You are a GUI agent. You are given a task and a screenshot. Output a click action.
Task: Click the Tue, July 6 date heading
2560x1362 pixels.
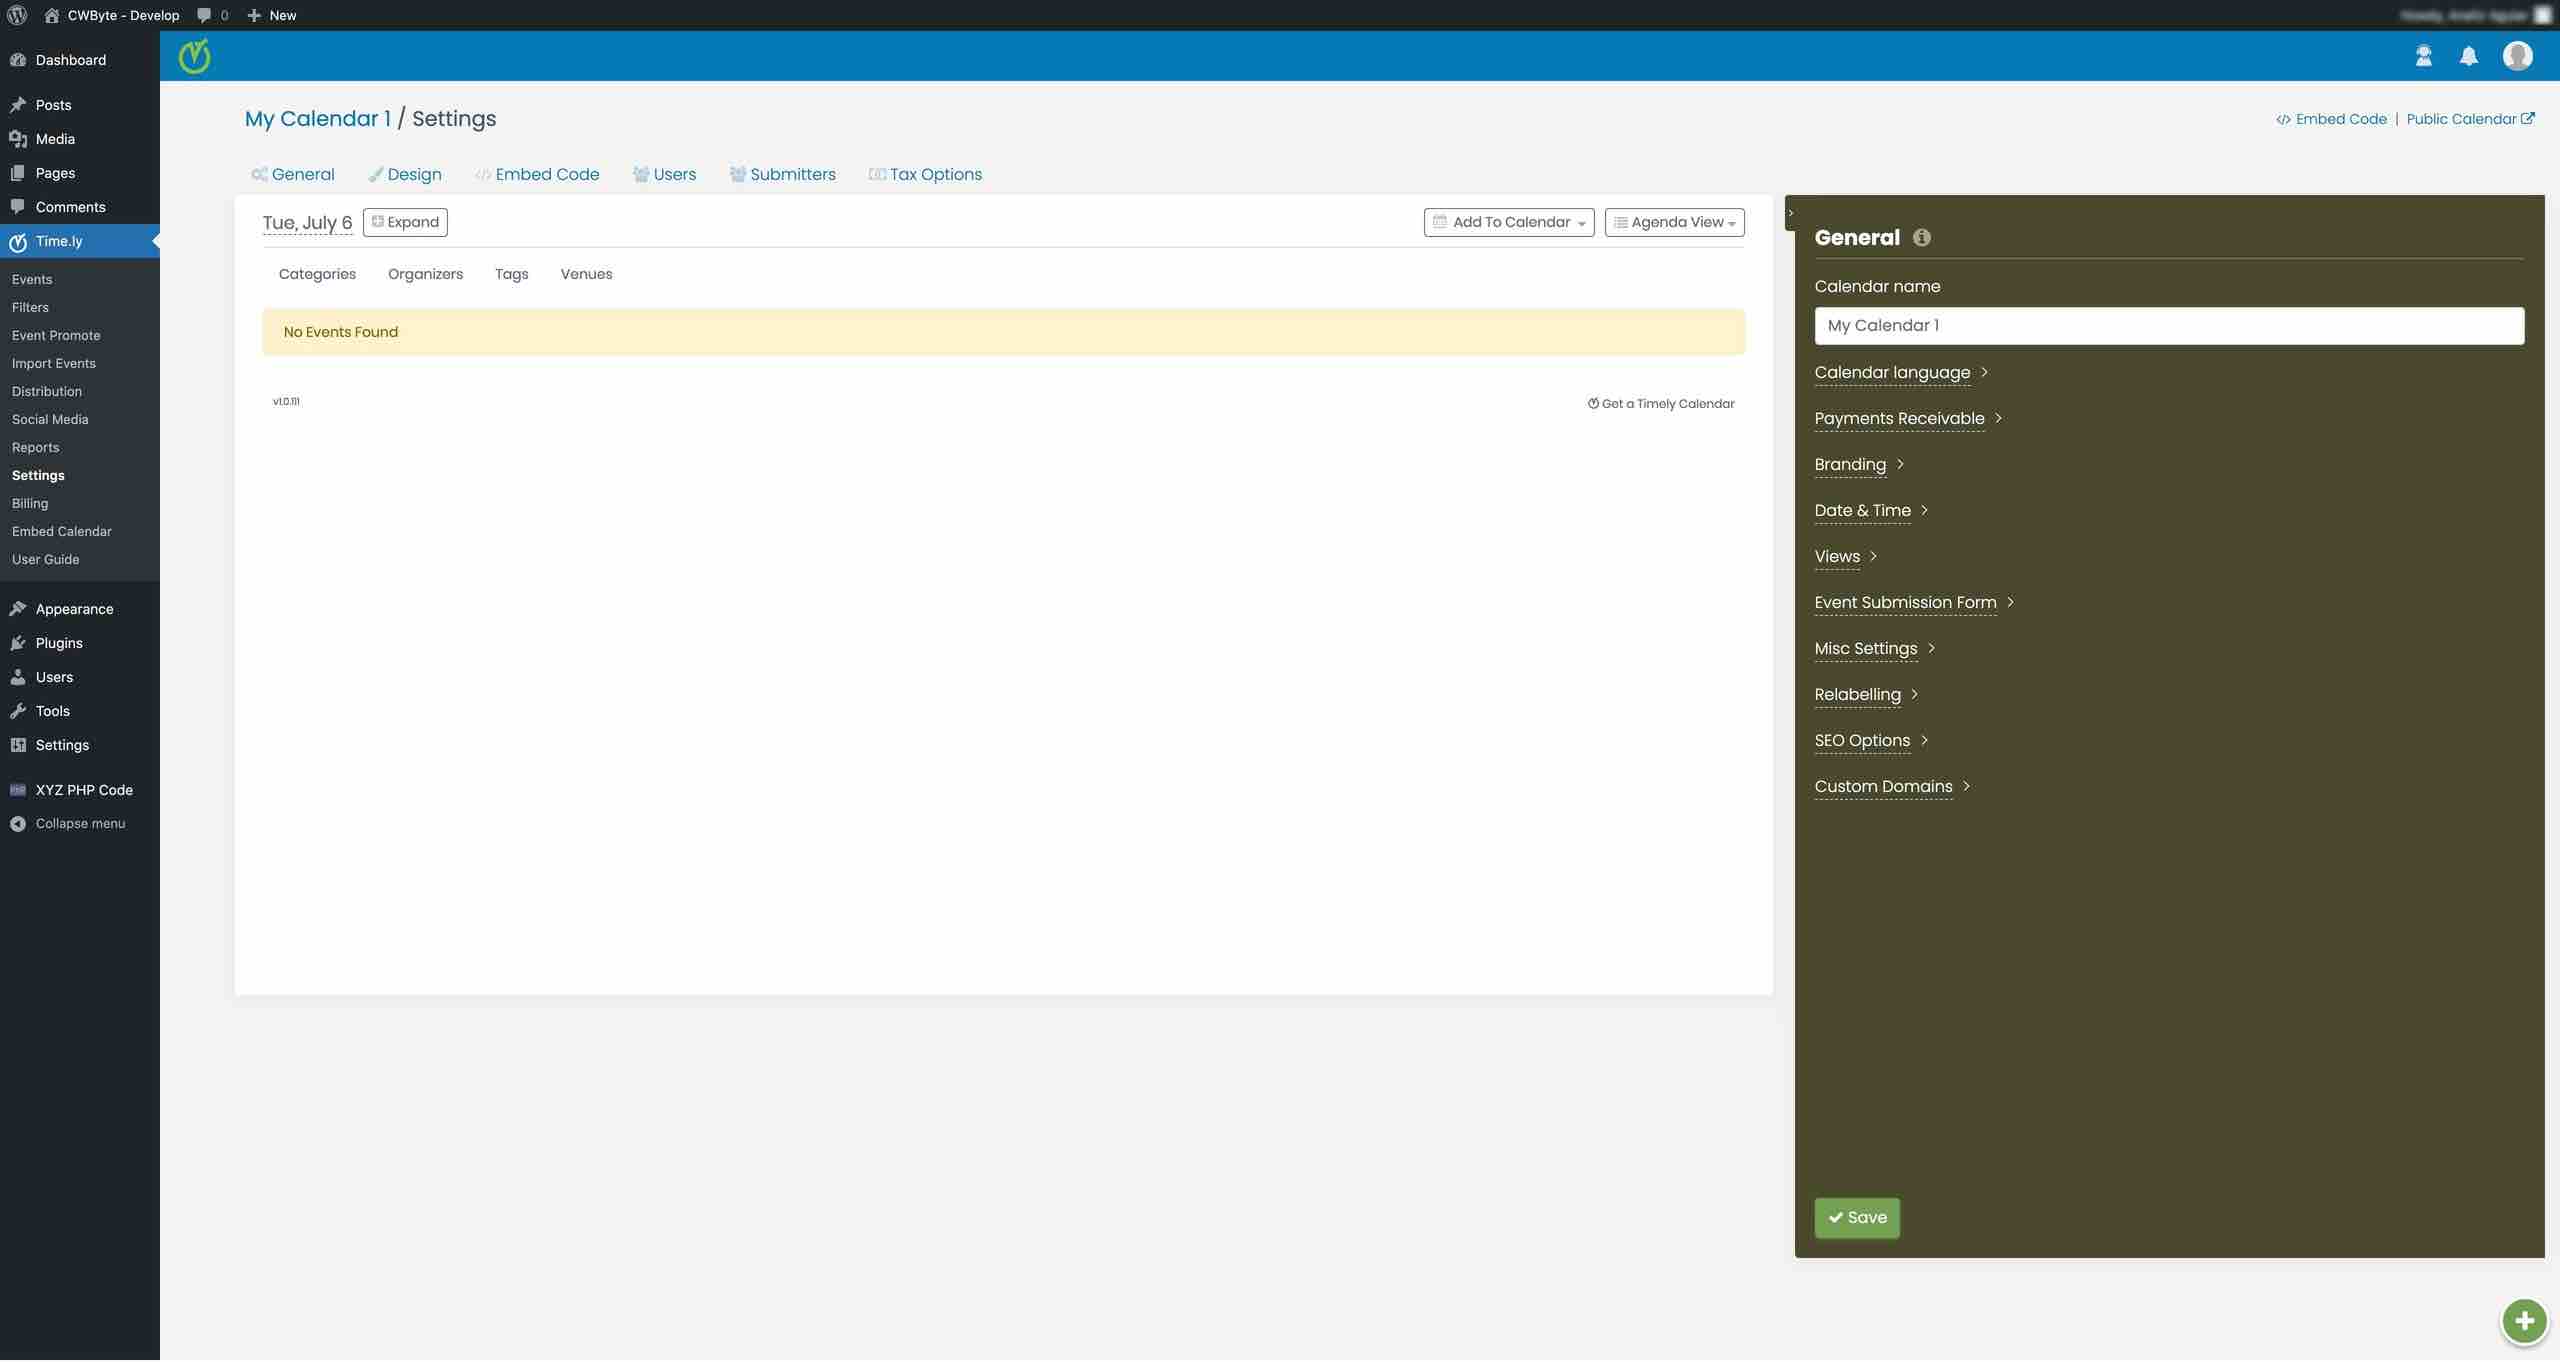pyautogui.click(x=307, y=223)
